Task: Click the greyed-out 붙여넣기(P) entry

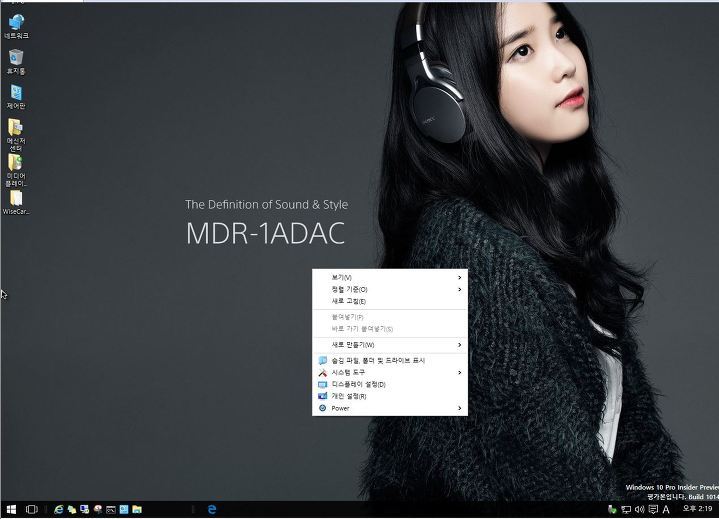Action: pos(390,317)
